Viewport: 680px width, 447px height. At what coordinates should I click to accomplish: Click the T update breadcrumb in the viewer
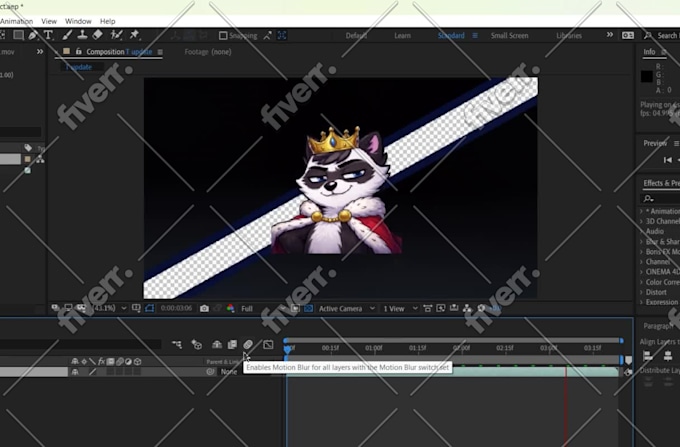click(x=78, y=67)
